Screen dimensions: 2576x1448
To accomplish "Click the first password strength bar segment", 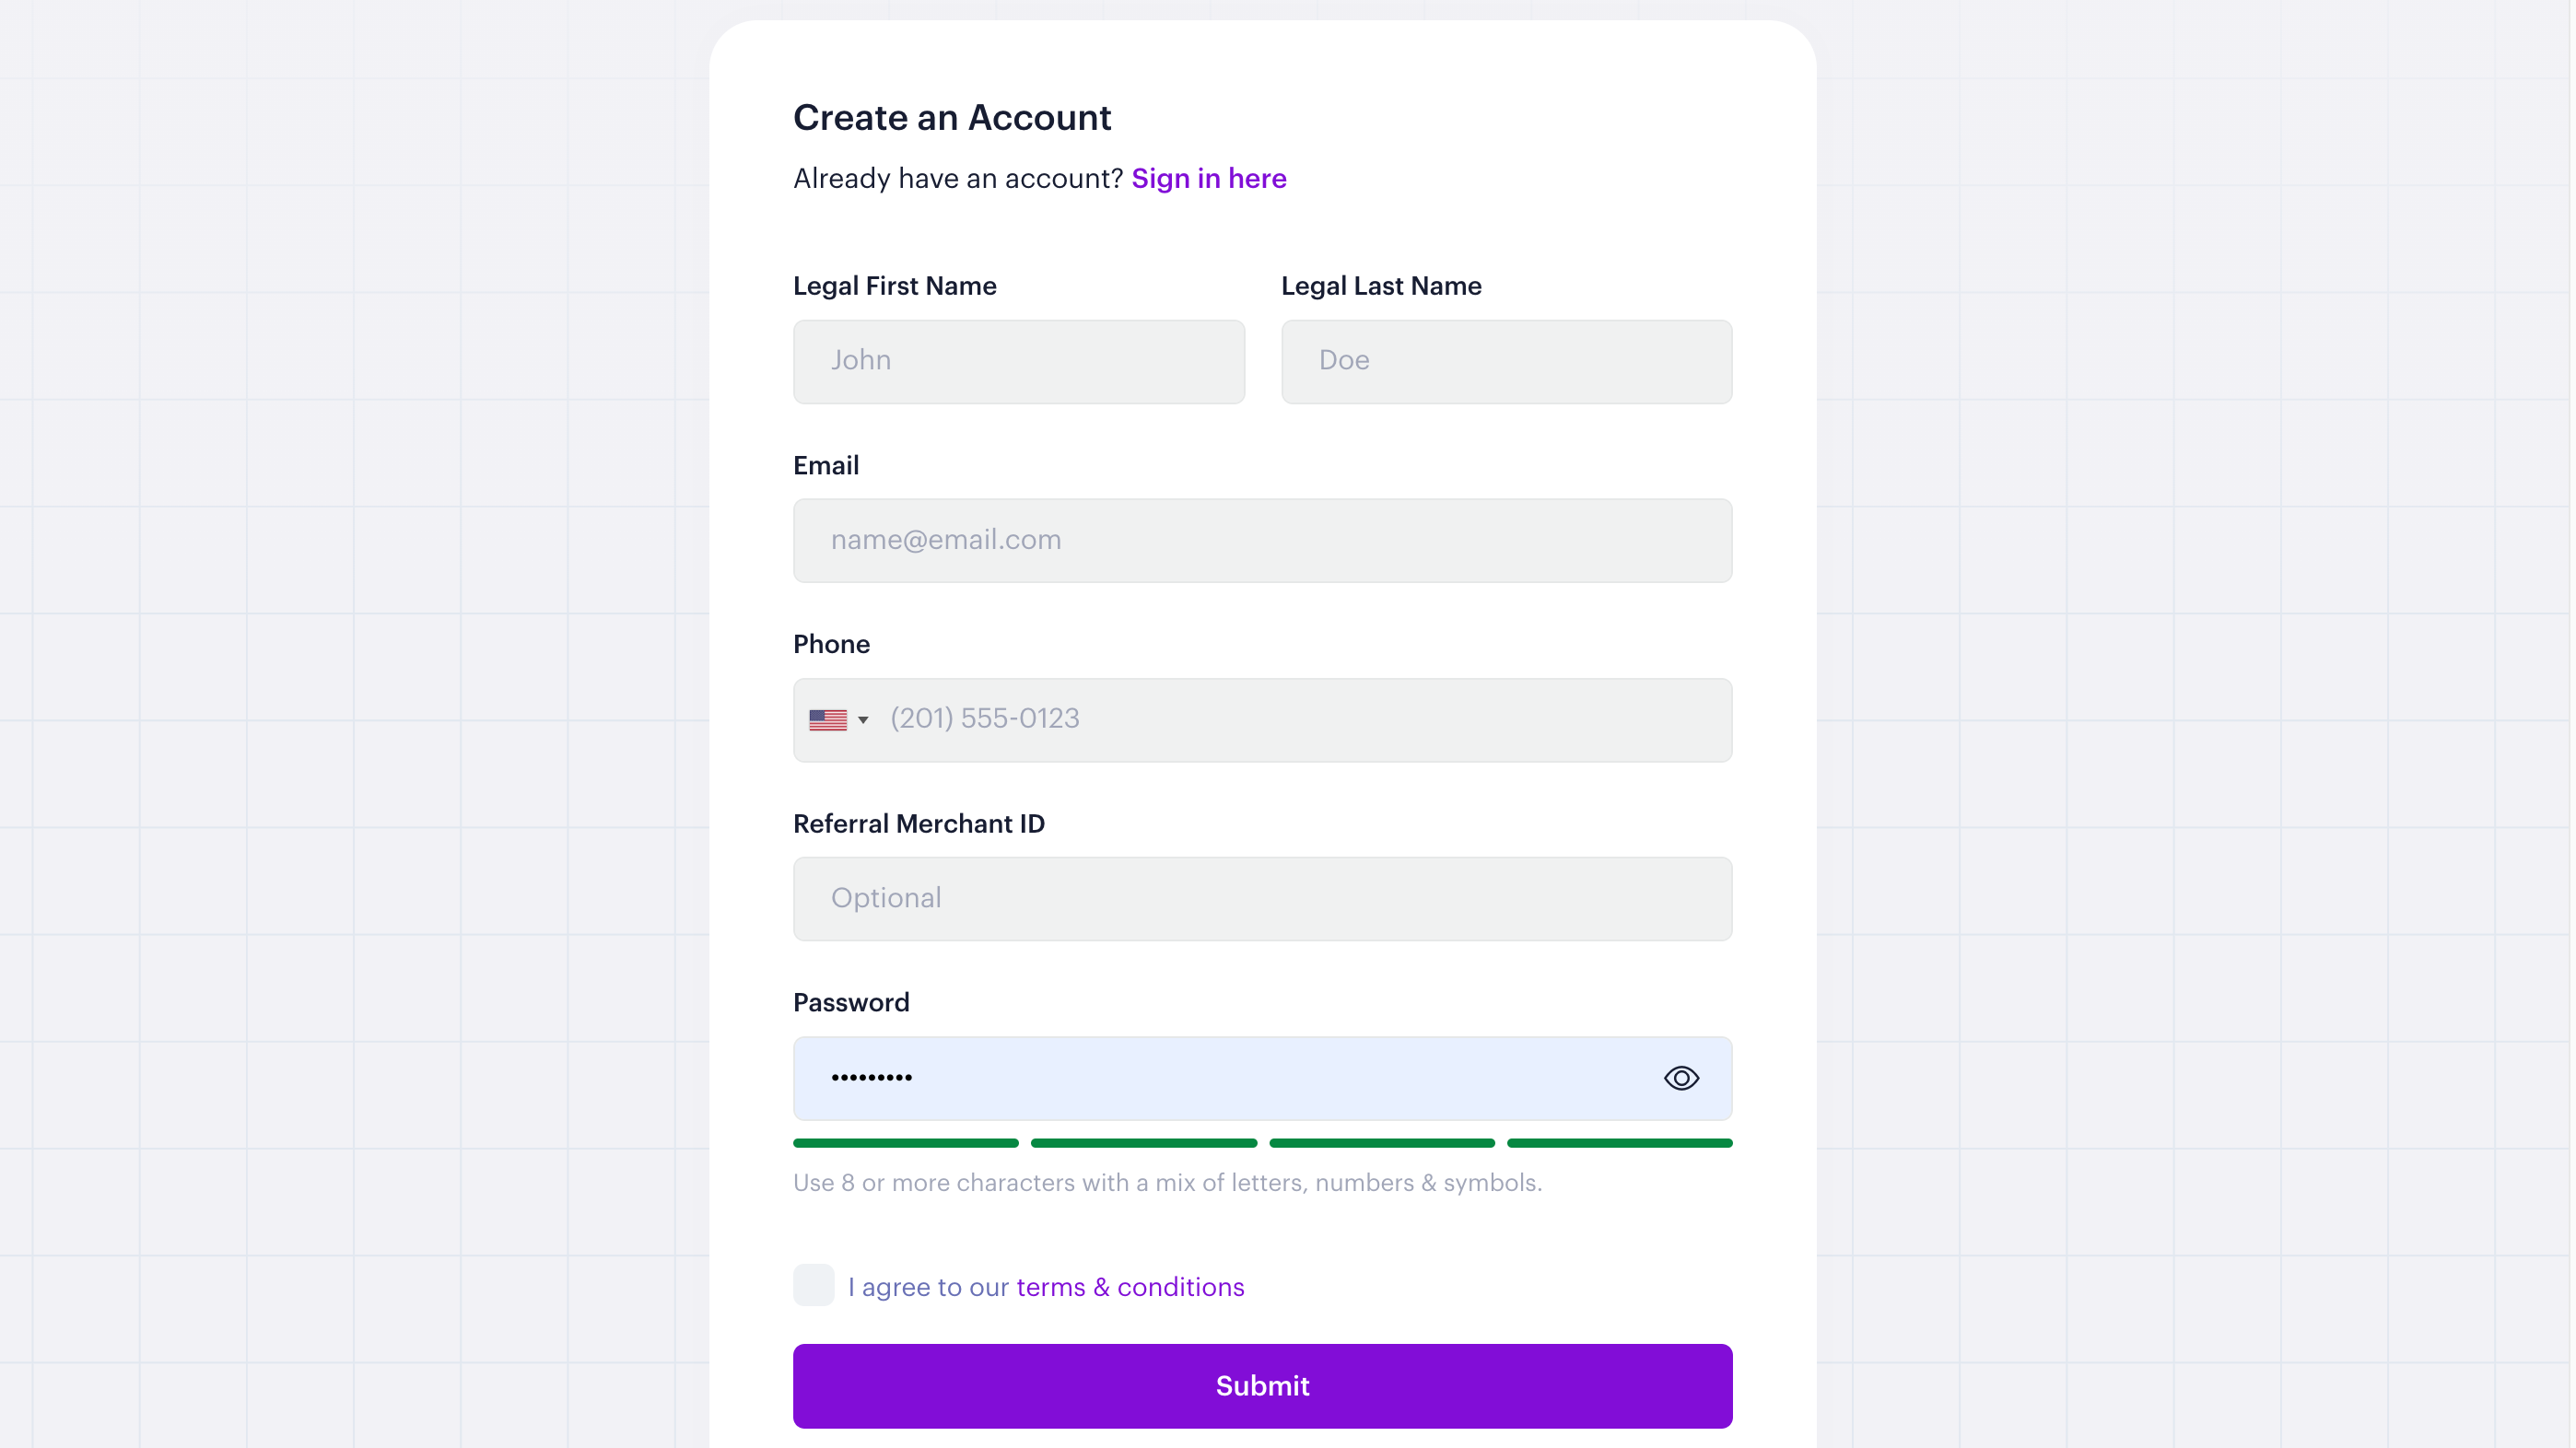I will [905, 1143].
